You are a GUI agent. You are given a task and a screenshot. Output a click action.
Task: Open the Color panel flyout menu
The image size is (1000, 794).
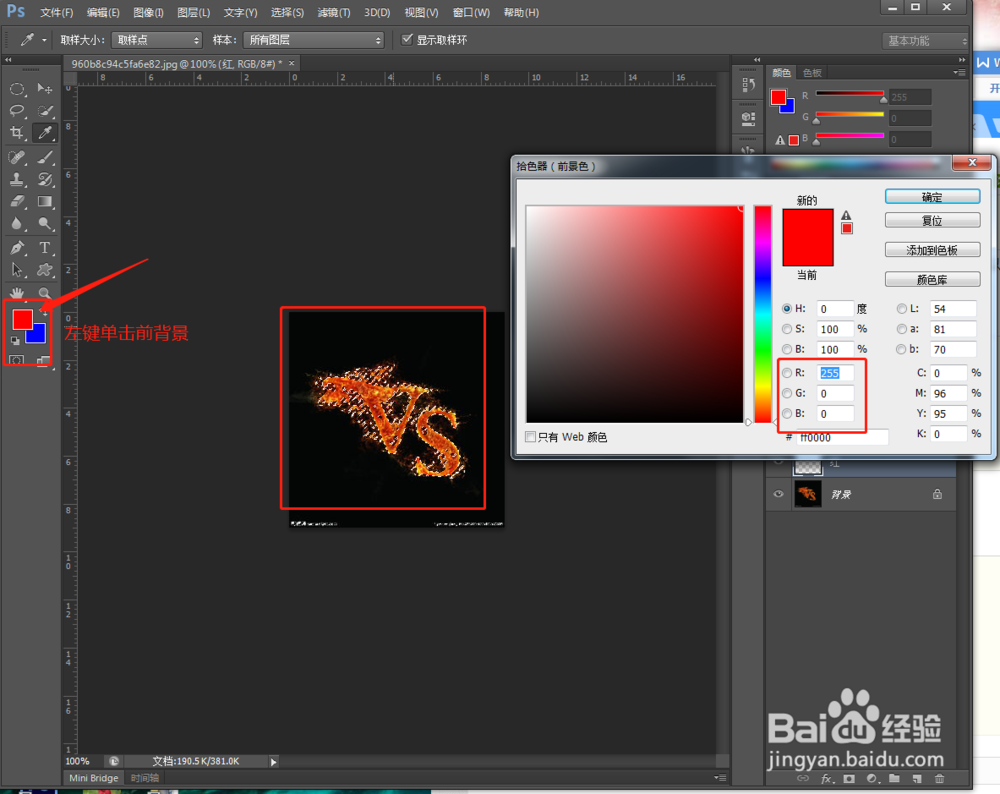click(x=959, y=73)
